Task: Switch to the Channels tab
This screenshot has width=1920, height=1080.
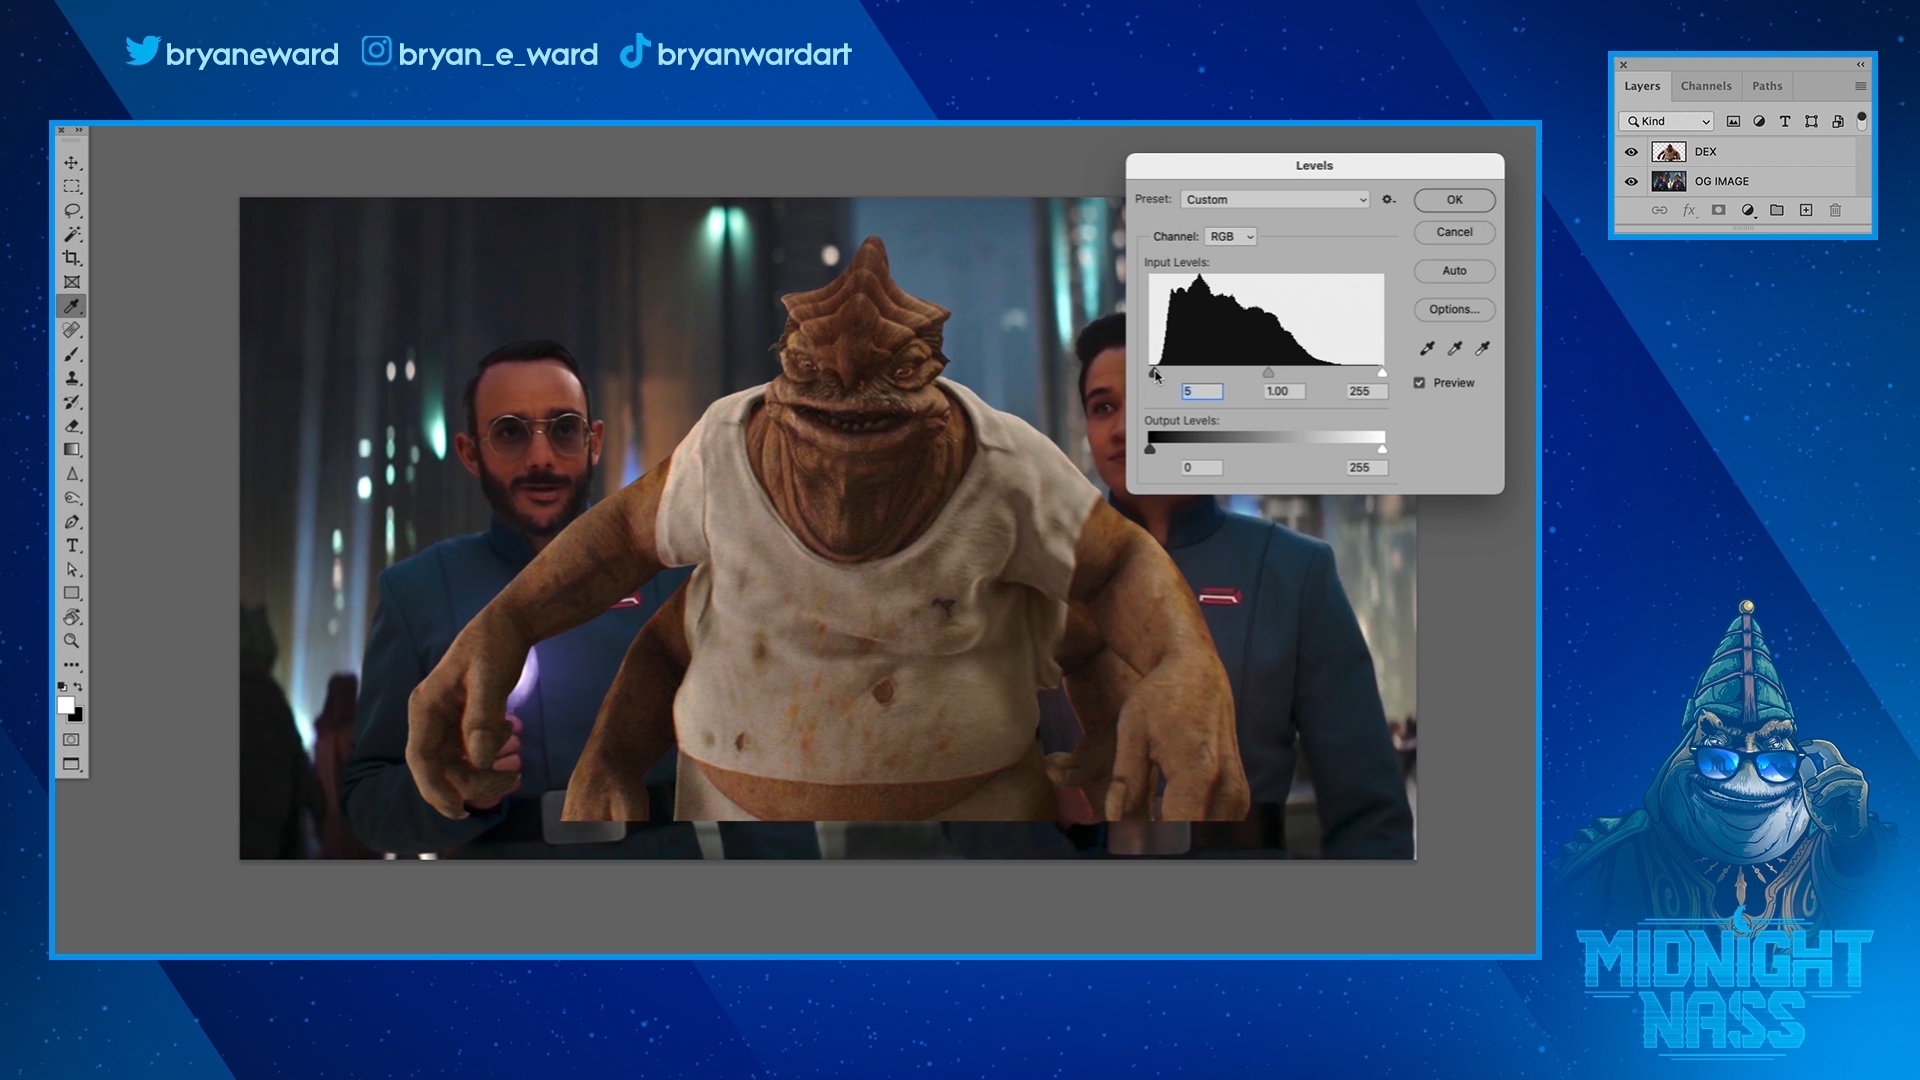Action: [1706, 86]
